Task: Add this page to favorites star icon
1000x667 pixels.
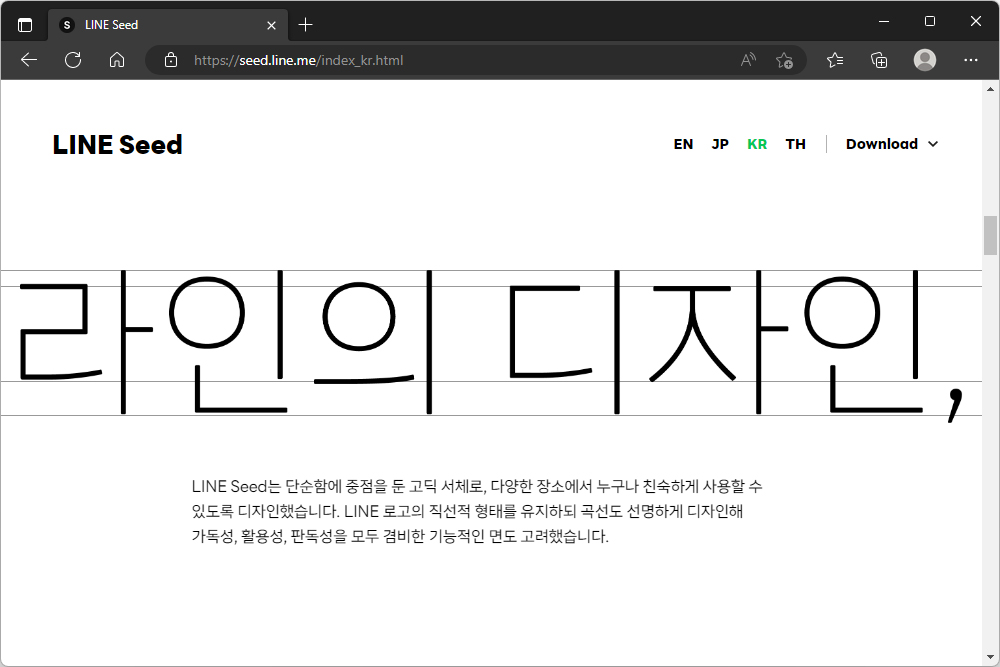Action: tap(784, 61)
